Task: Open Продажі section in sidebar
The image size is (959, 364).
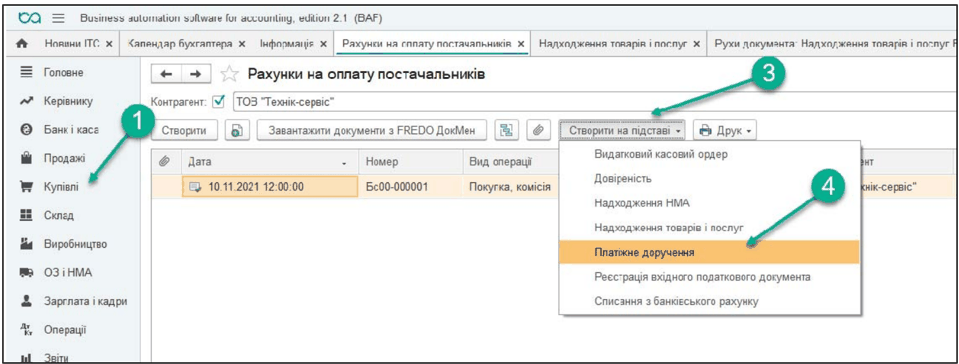Action: pos(64,158)
